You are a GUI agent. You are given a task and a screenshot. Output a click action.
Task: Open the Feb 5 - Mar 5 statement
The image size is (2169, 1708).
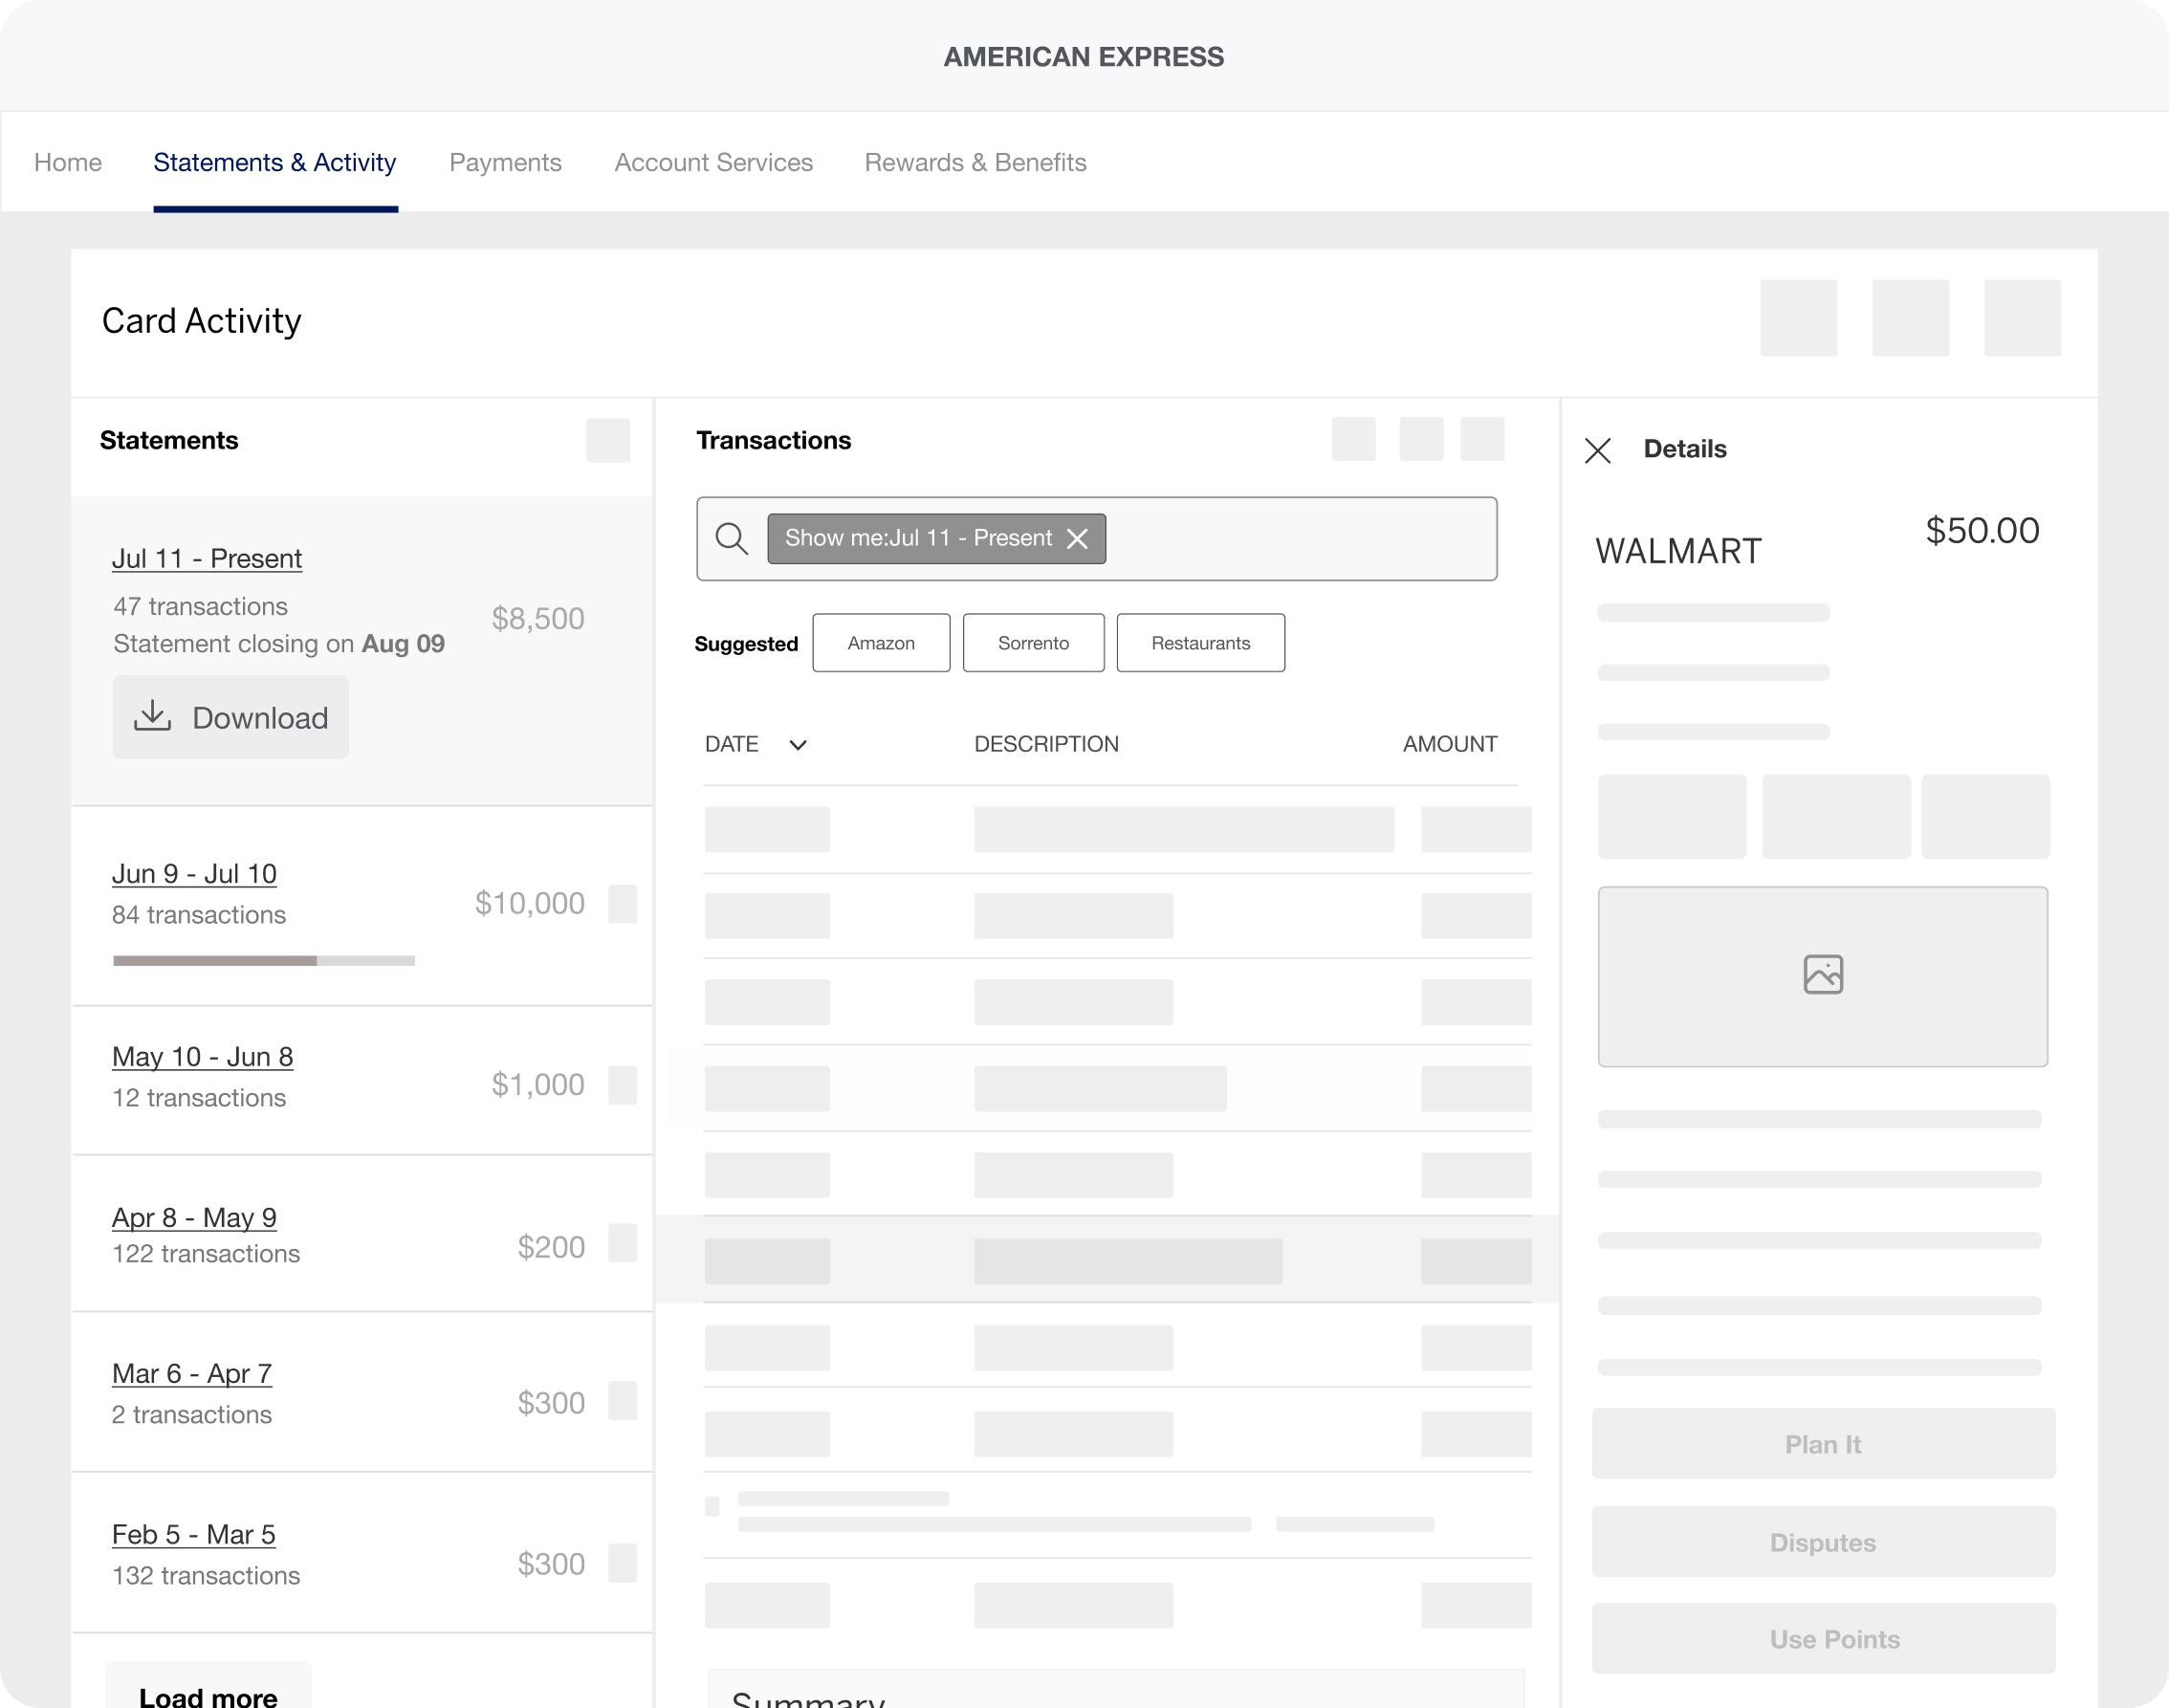pyautogui.click(x=194, y=1534)
